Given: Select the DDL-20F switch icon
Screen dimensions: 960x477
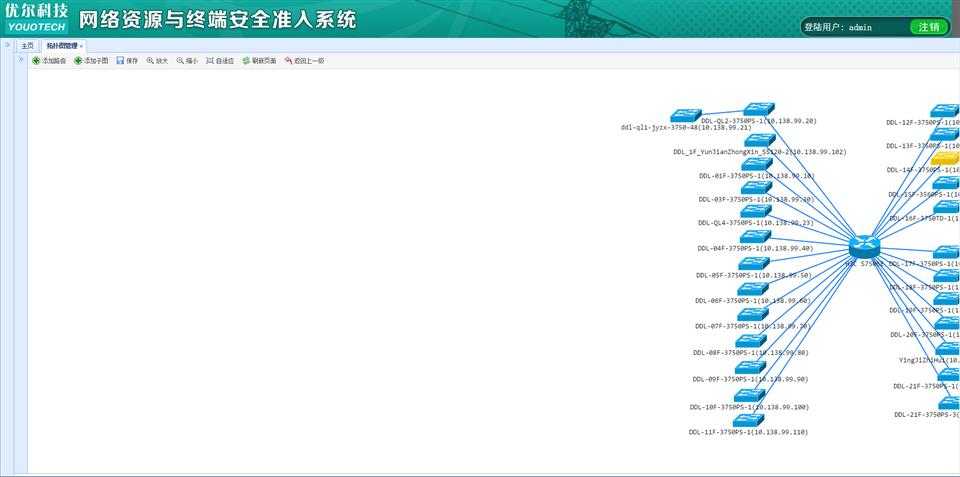Looking at the screenshot, I should (948, 323).
